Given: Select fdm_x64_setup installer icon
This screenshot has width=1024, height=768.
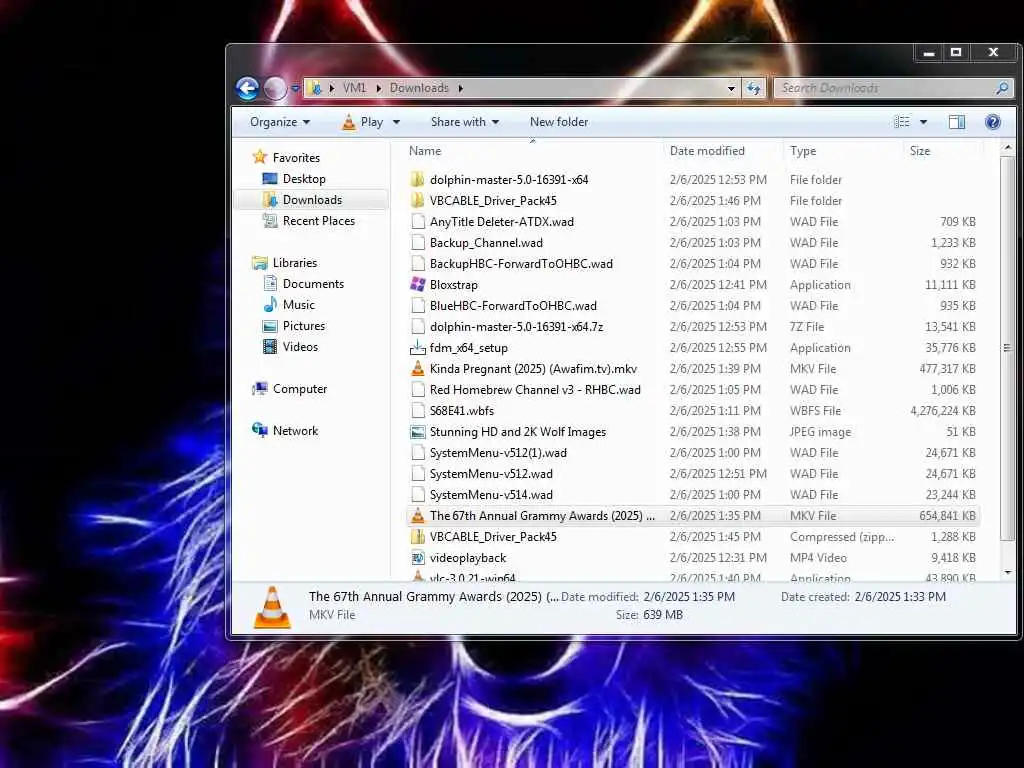Looking at the screenshot, I should [x=417, y=347].
